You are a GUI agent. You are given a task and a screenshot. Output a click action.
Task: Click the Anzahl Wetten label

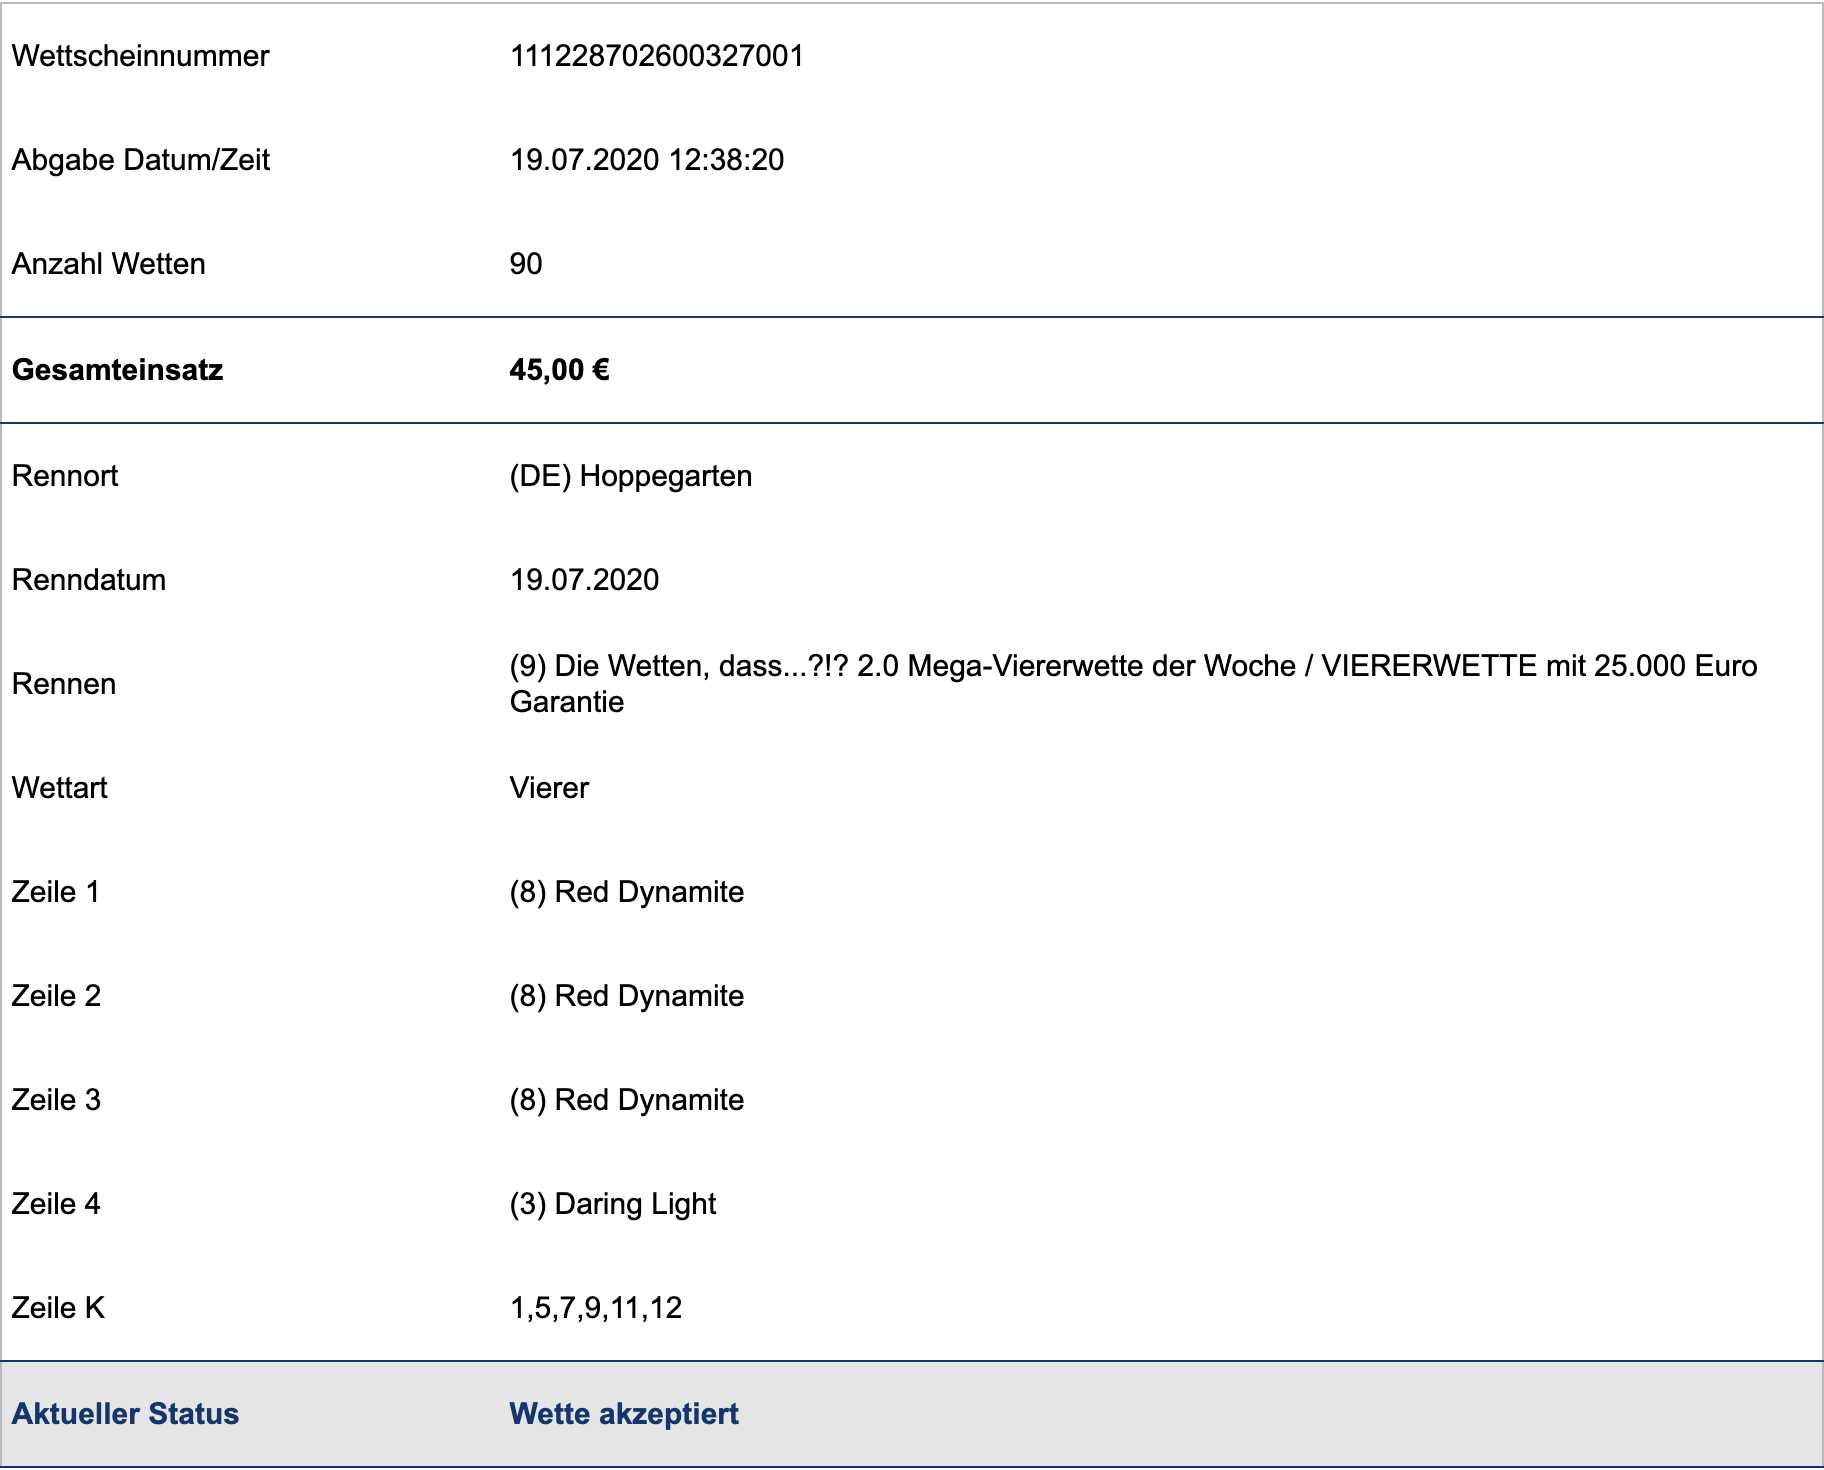coord(109,264)
